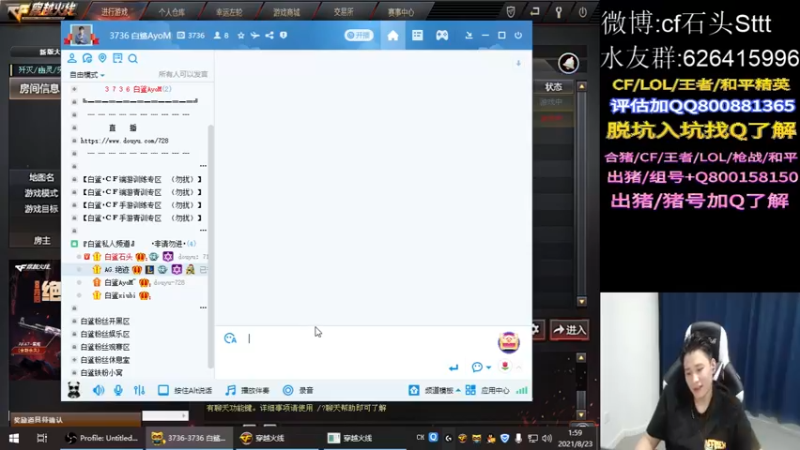
Task: Open 赛事中心 tab in CrossFire window
Action: pyautogui.click(x=401, y=12)
